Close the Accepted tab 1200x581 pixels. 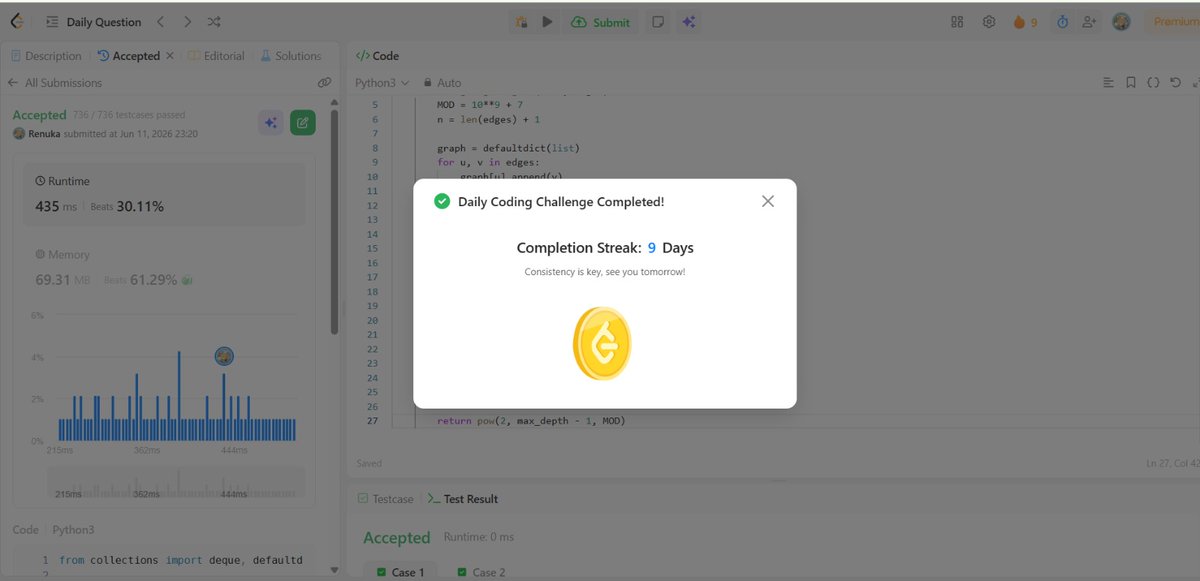tap(170, 56)
